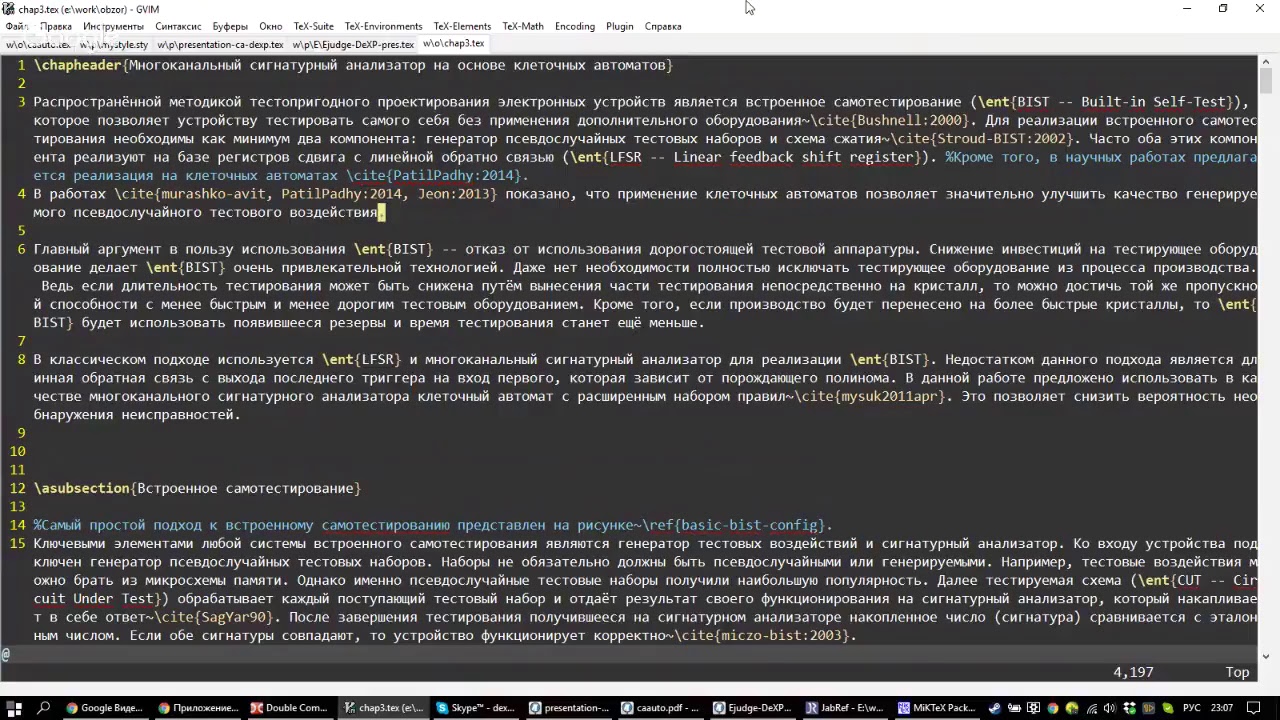Switch to Double Commander in taskbar
This screenshot has height=720, width=1280.
[x=290, y=708]
